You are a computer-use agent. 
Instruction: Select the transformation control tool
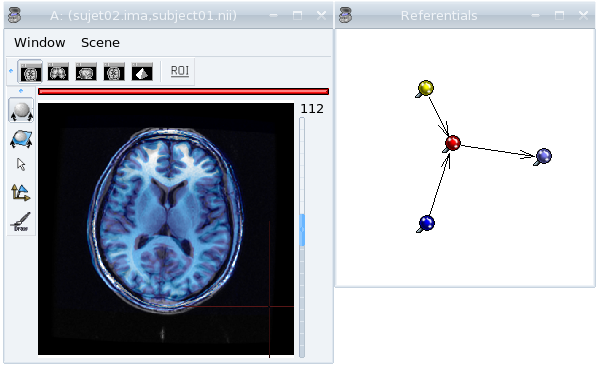[21, 193]
